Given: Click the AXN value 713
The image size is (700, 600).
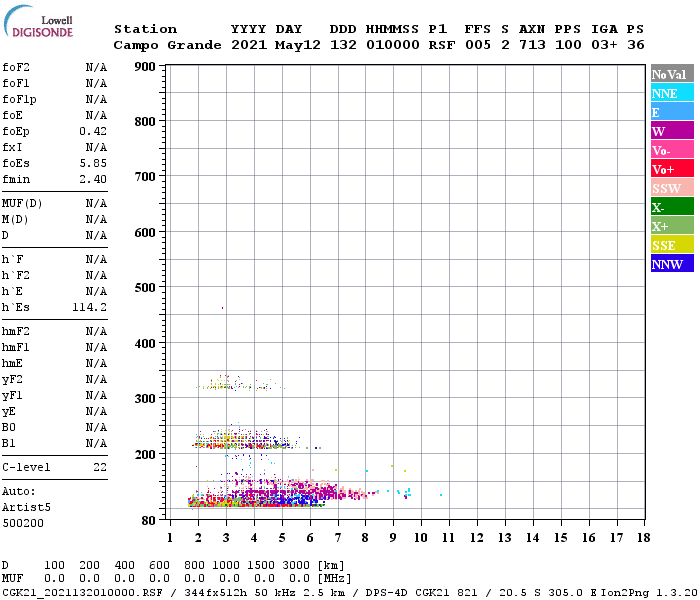Looking at the screenshot, I should click(532, 45).
